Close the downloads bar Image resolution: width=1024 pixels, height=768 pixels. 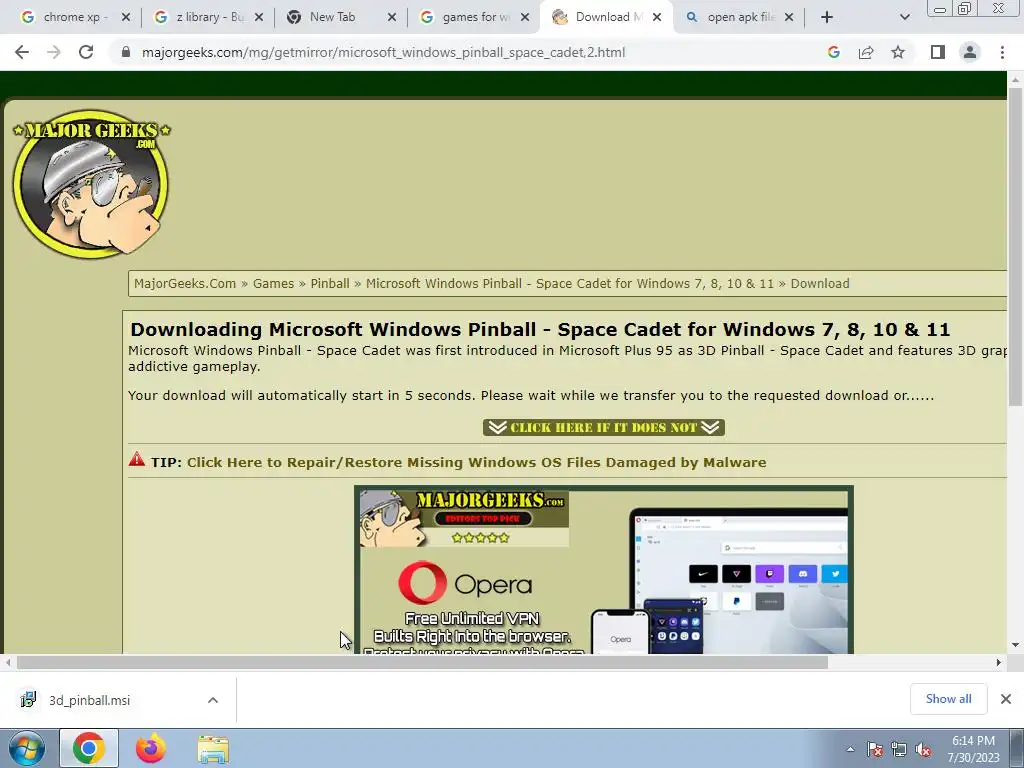point(1006,699)
